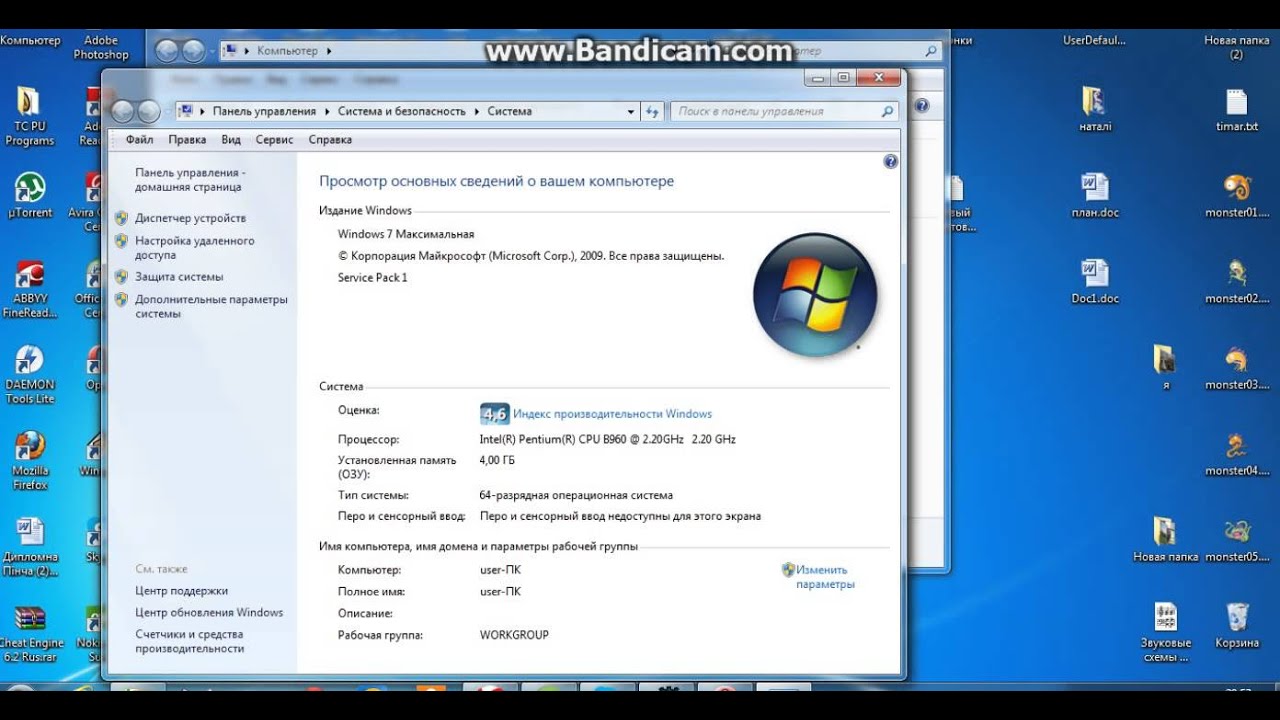Open the Правка menu
The height and width of the screenshot is (720, 1280).
187,140
